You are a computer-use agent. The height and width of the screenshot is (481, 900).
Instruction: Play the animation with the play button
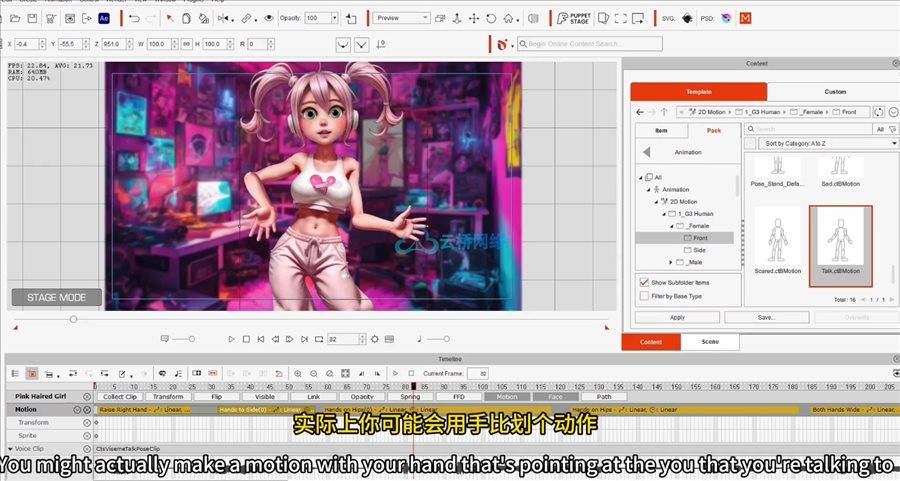coord(231,339)
